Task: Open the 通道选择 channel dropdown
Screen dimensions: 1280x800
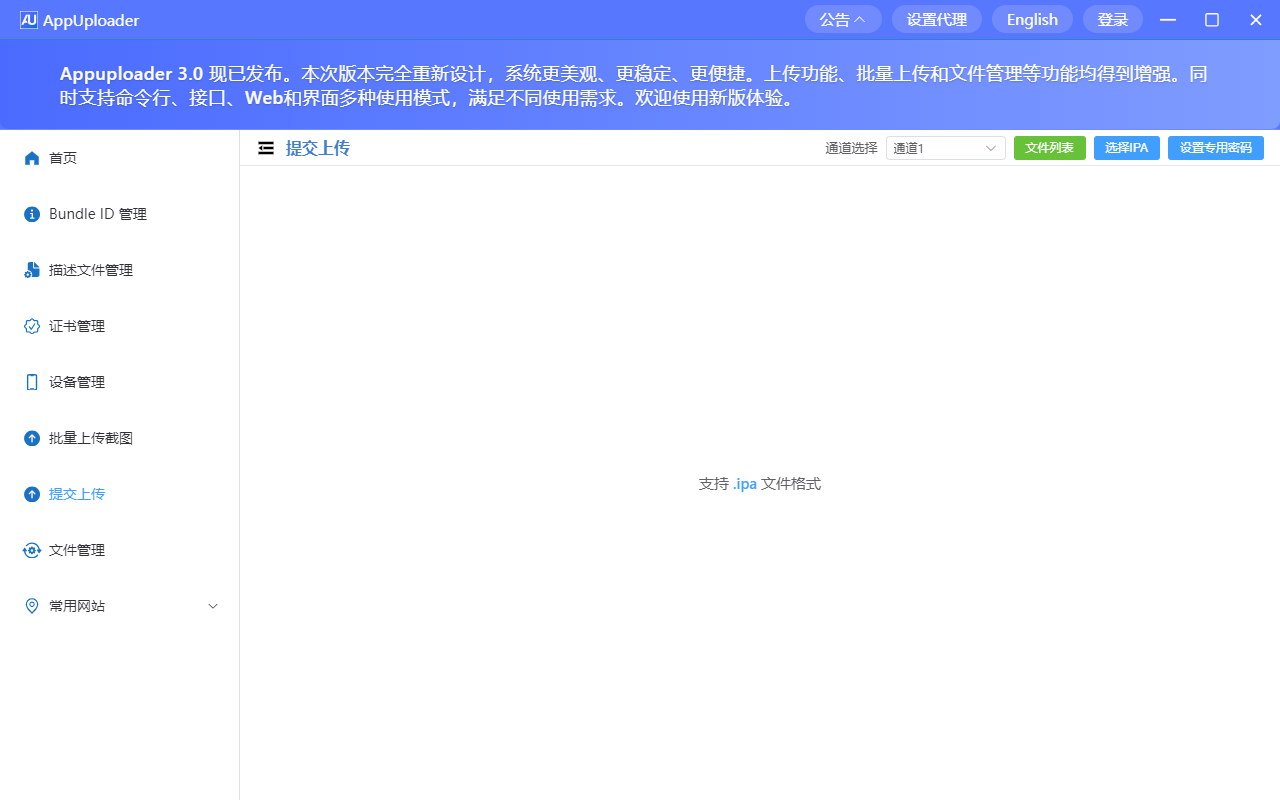Action: [x=944, y=147]
